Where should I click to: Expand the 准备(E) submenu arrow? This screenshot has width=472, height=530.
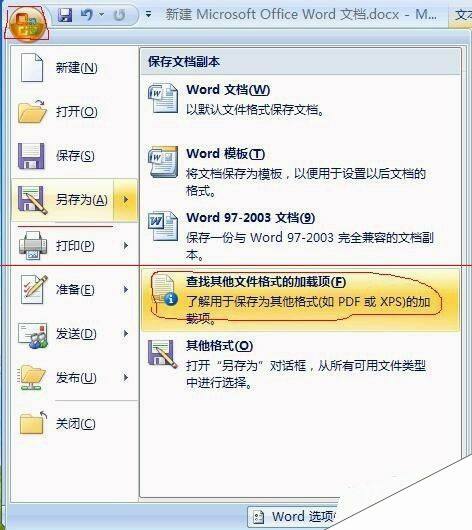pyautogui.click(x=125, y=290)
